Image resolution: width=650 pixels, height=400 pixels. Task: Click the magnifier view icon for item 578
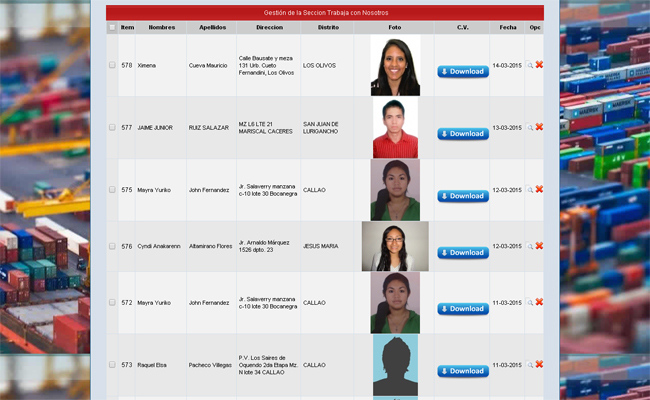531,65
